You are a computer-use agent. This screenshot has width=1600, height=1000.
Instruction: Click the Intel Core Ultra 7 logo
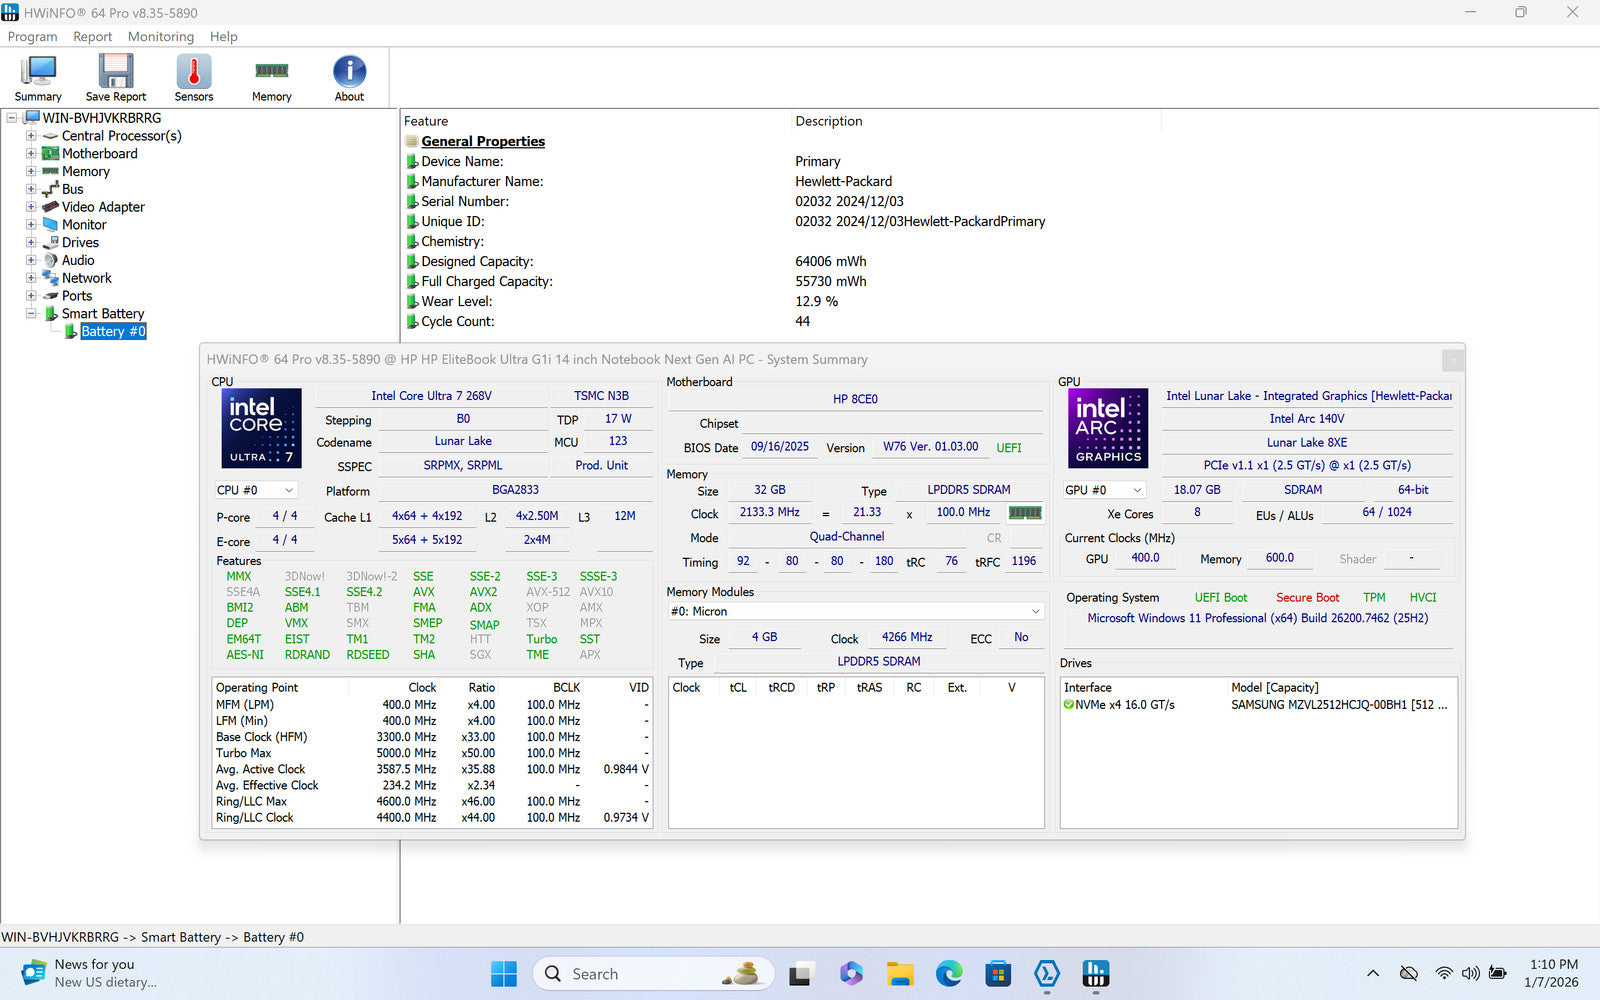[261, 428]
